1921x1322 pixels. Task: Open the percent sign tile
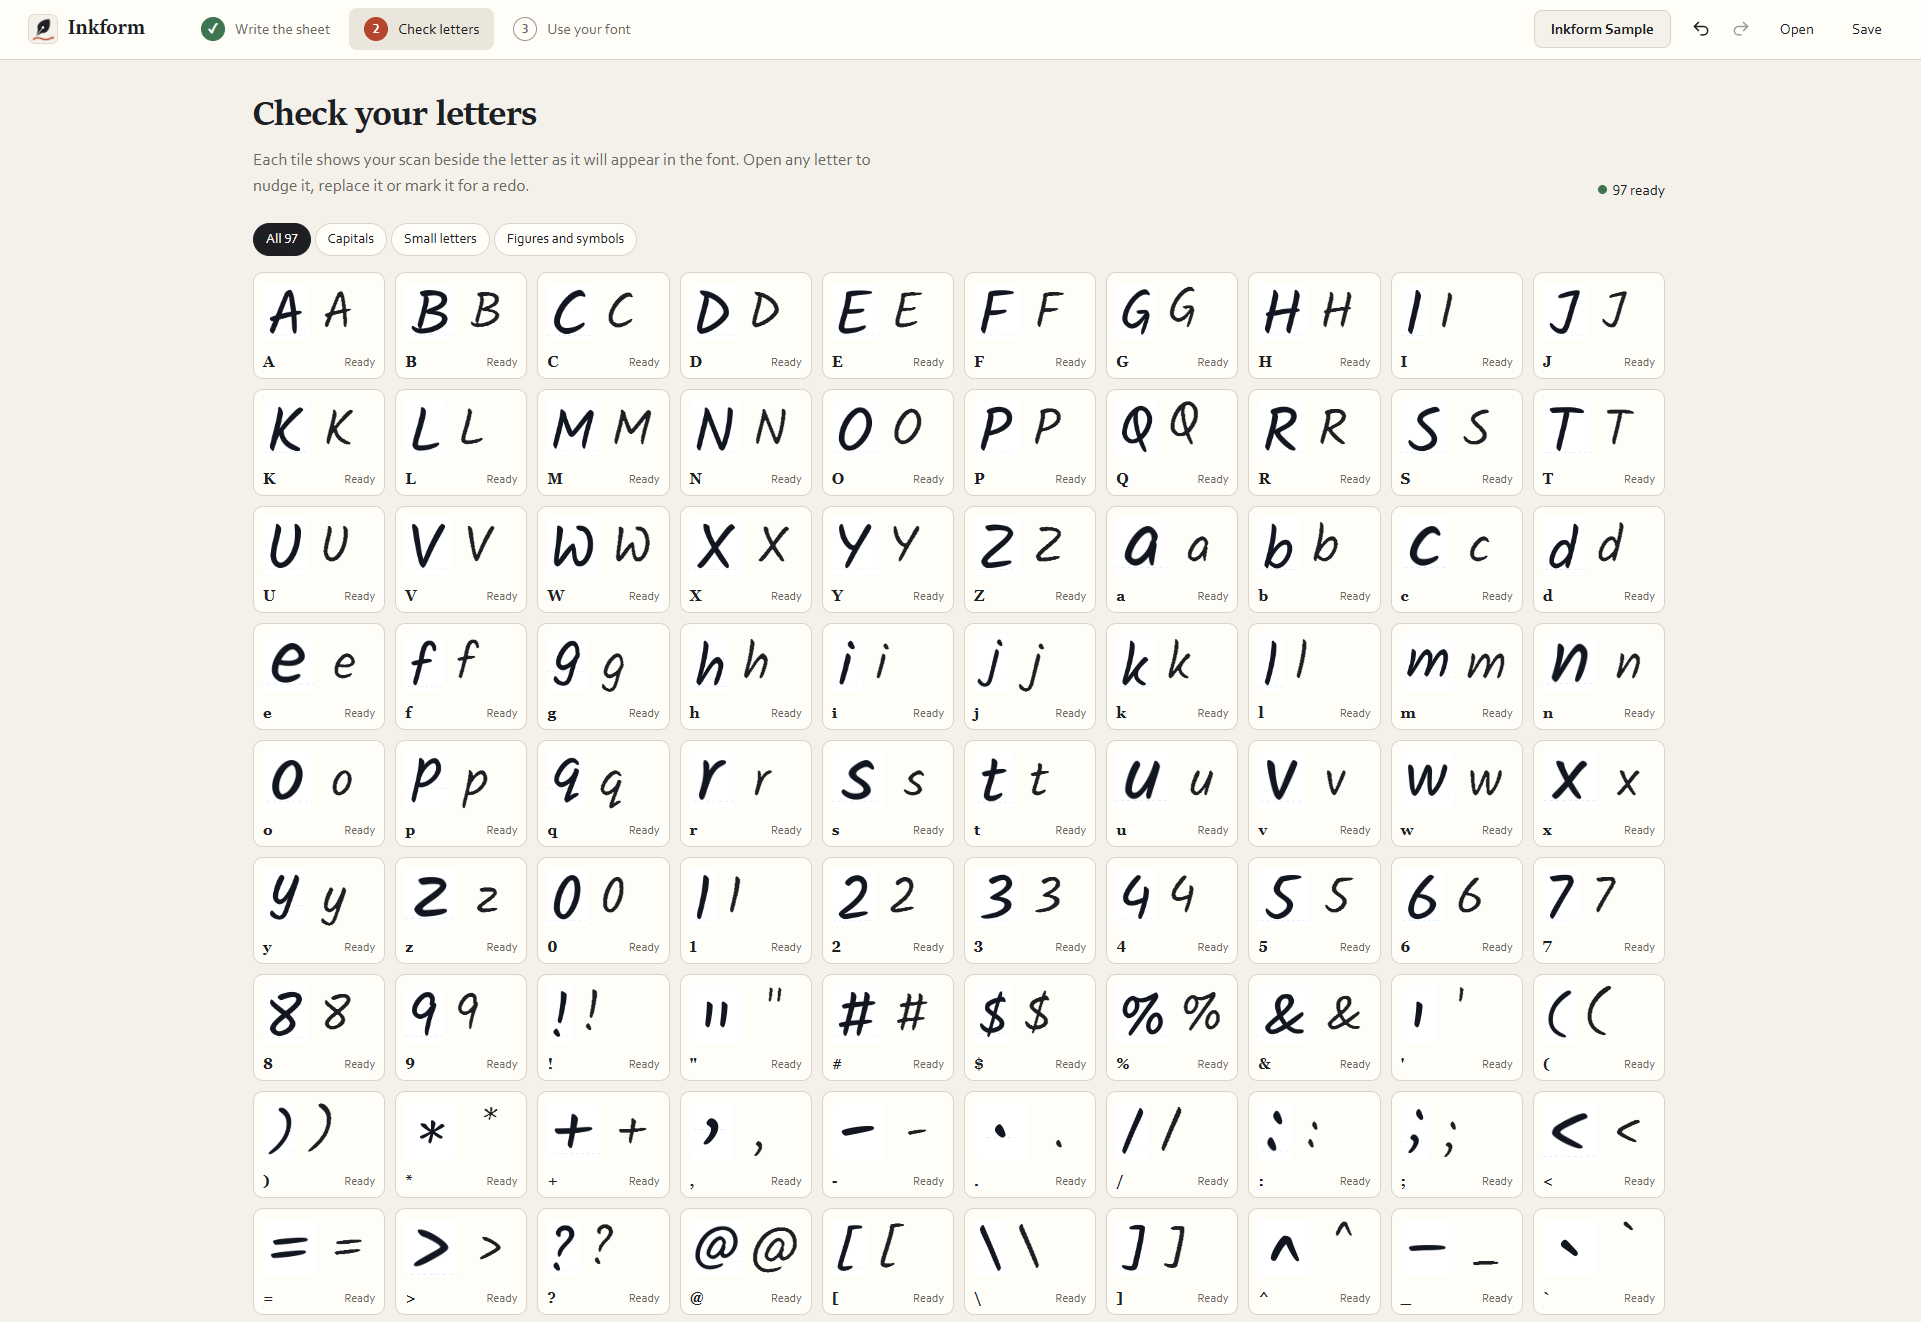click(1172, 1027)
